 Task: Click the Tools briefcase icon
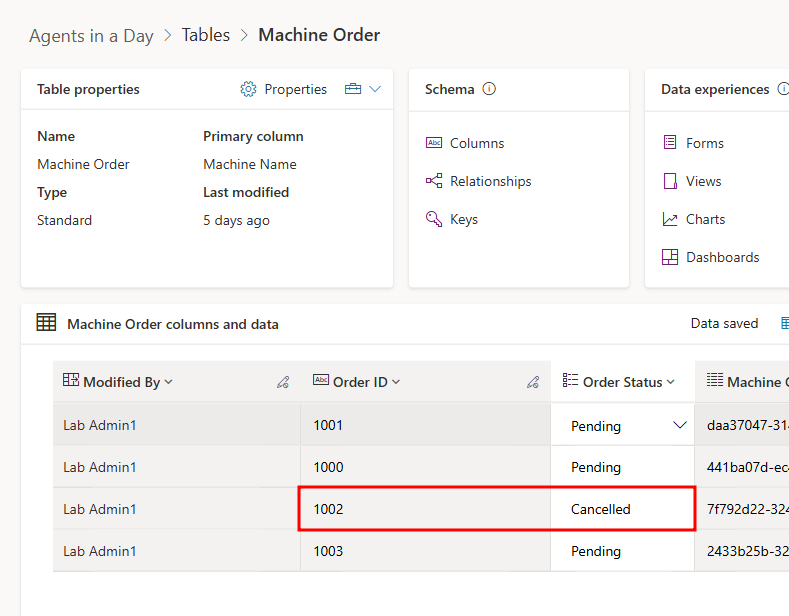352,90
